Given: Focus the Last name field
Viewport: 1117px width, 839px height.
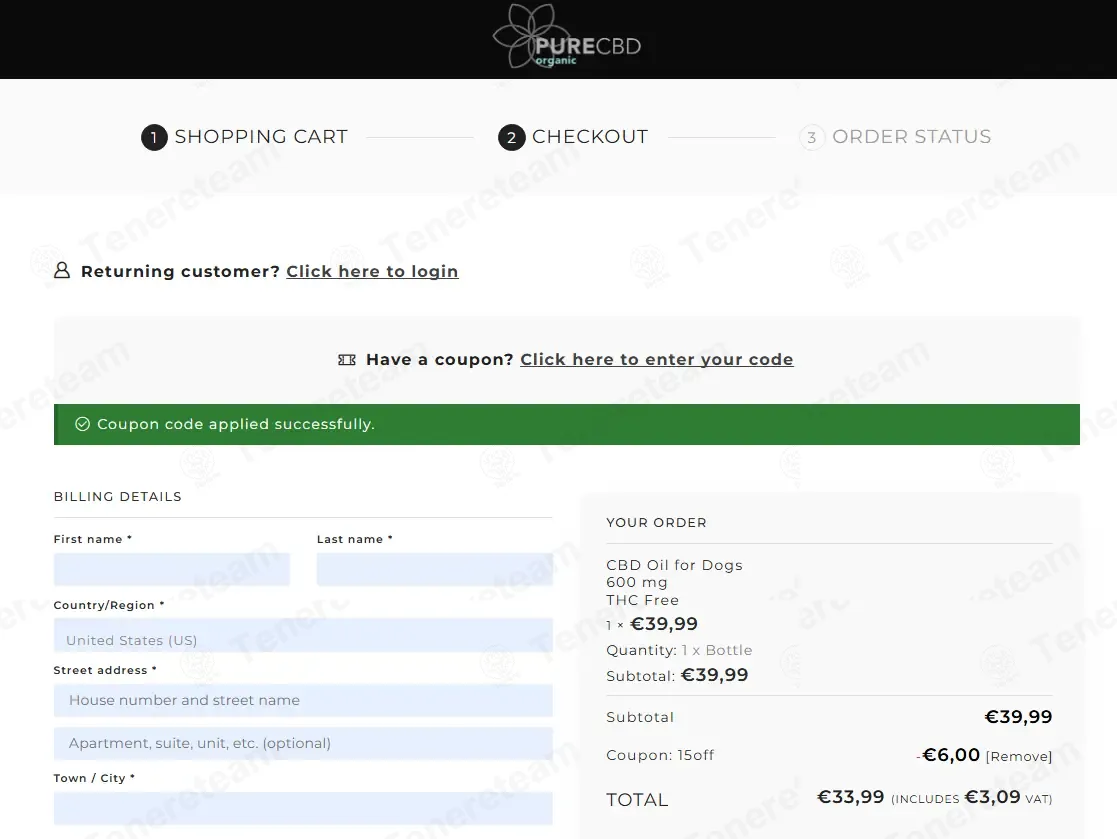Looking at the screenshot, I should (x=435, y=570).
